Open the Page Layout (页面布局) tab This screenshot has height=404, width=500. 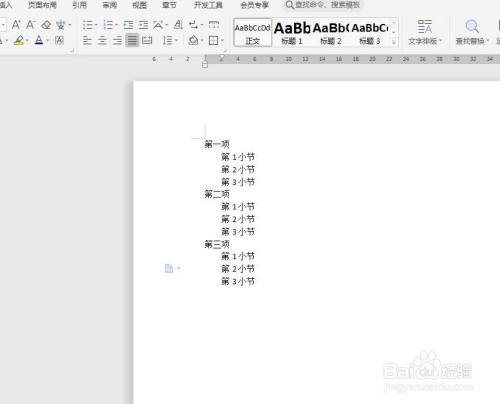point(42,5)
